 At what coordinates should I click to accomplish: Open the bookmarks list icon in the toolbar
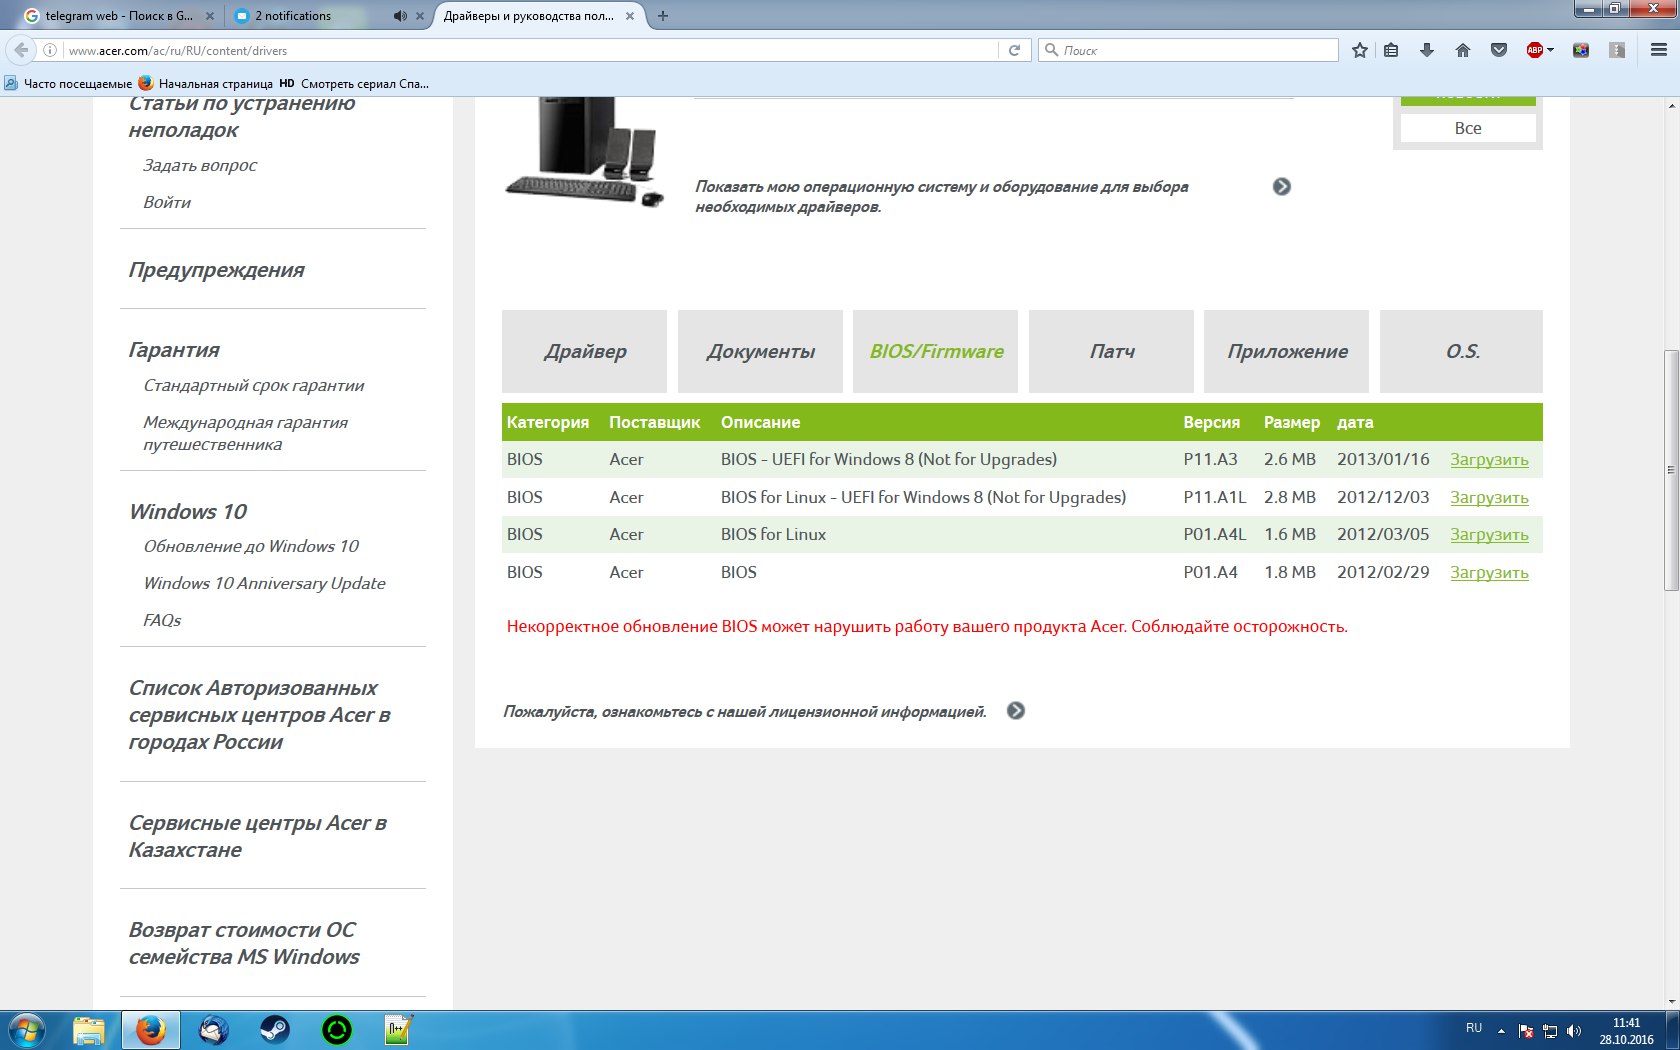click(x=1391, y=50)
